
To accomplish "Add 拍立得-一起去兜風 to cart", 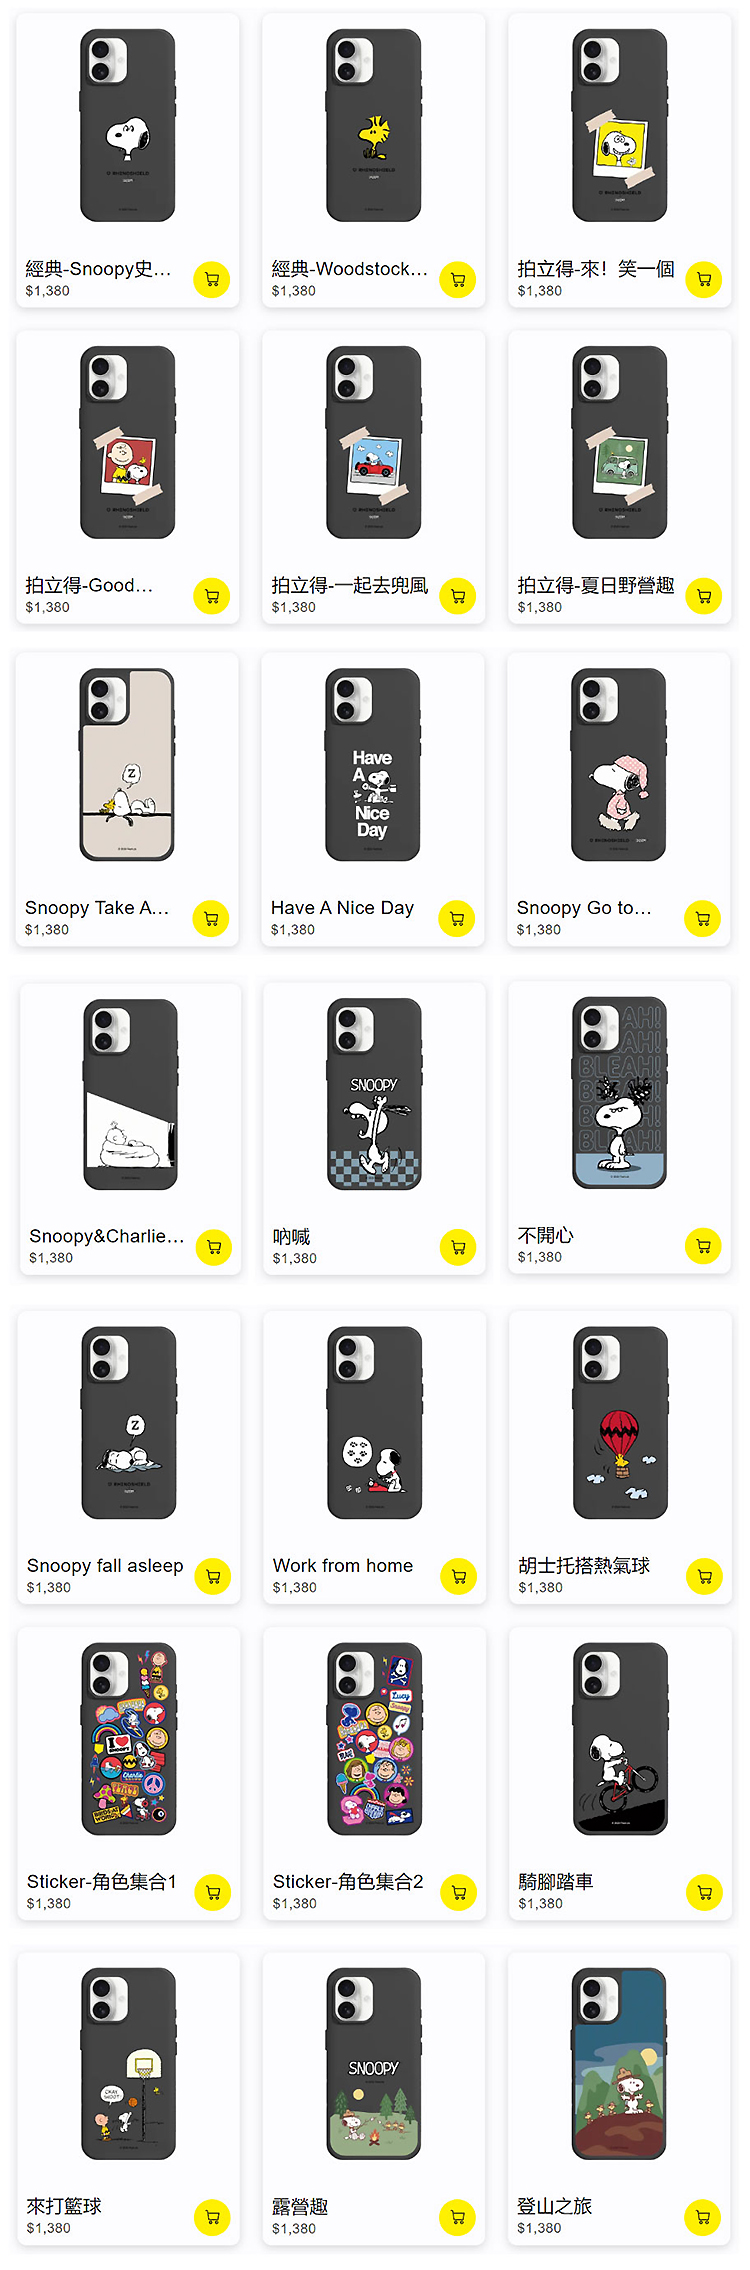I will pos(458,597).
